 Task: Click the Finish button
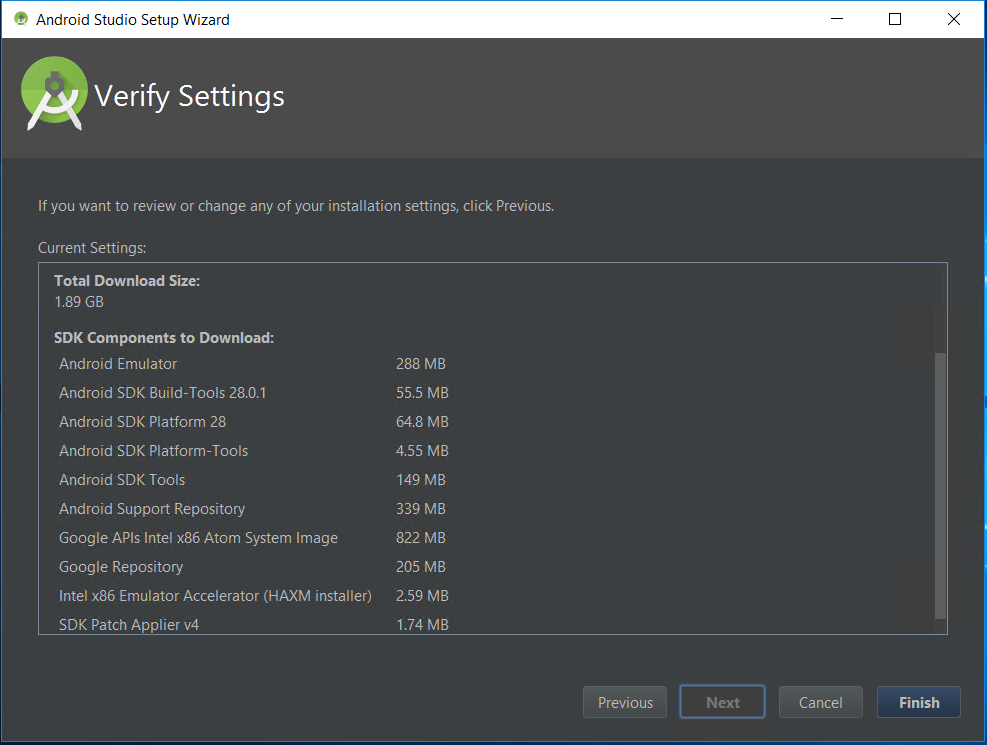coord(918,702)
